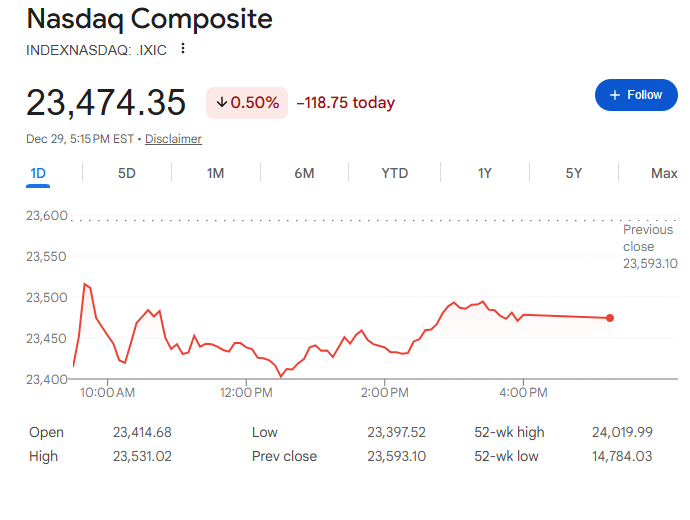Show the Max chart range
The width and height of the screenshot is (690, 520).
664,173
